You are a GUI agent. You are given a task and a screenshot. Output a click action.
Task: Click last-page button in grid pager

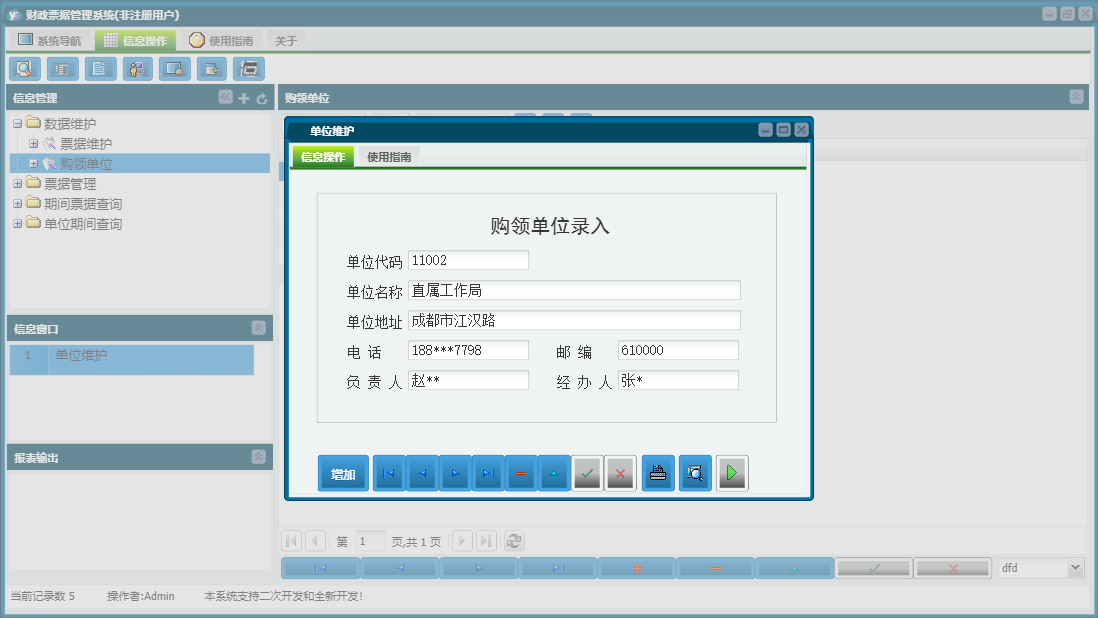(x=486, y=541)
